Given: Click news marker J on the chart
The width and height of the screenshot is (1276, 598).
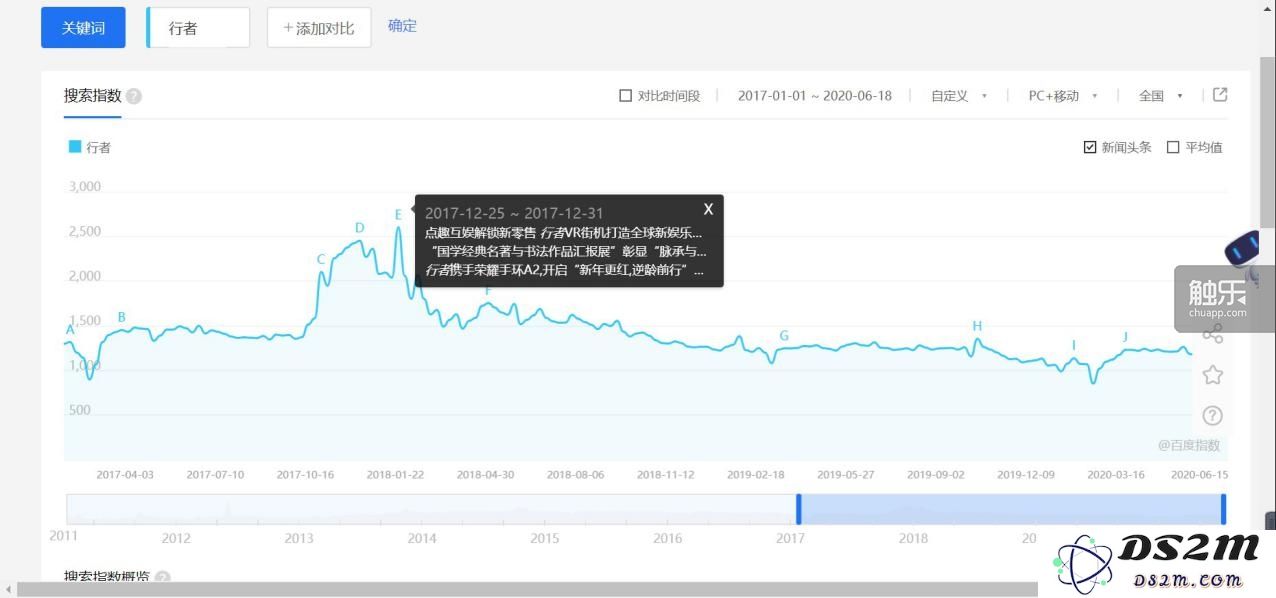Looking at the screenshot, I should point(1125,337).
